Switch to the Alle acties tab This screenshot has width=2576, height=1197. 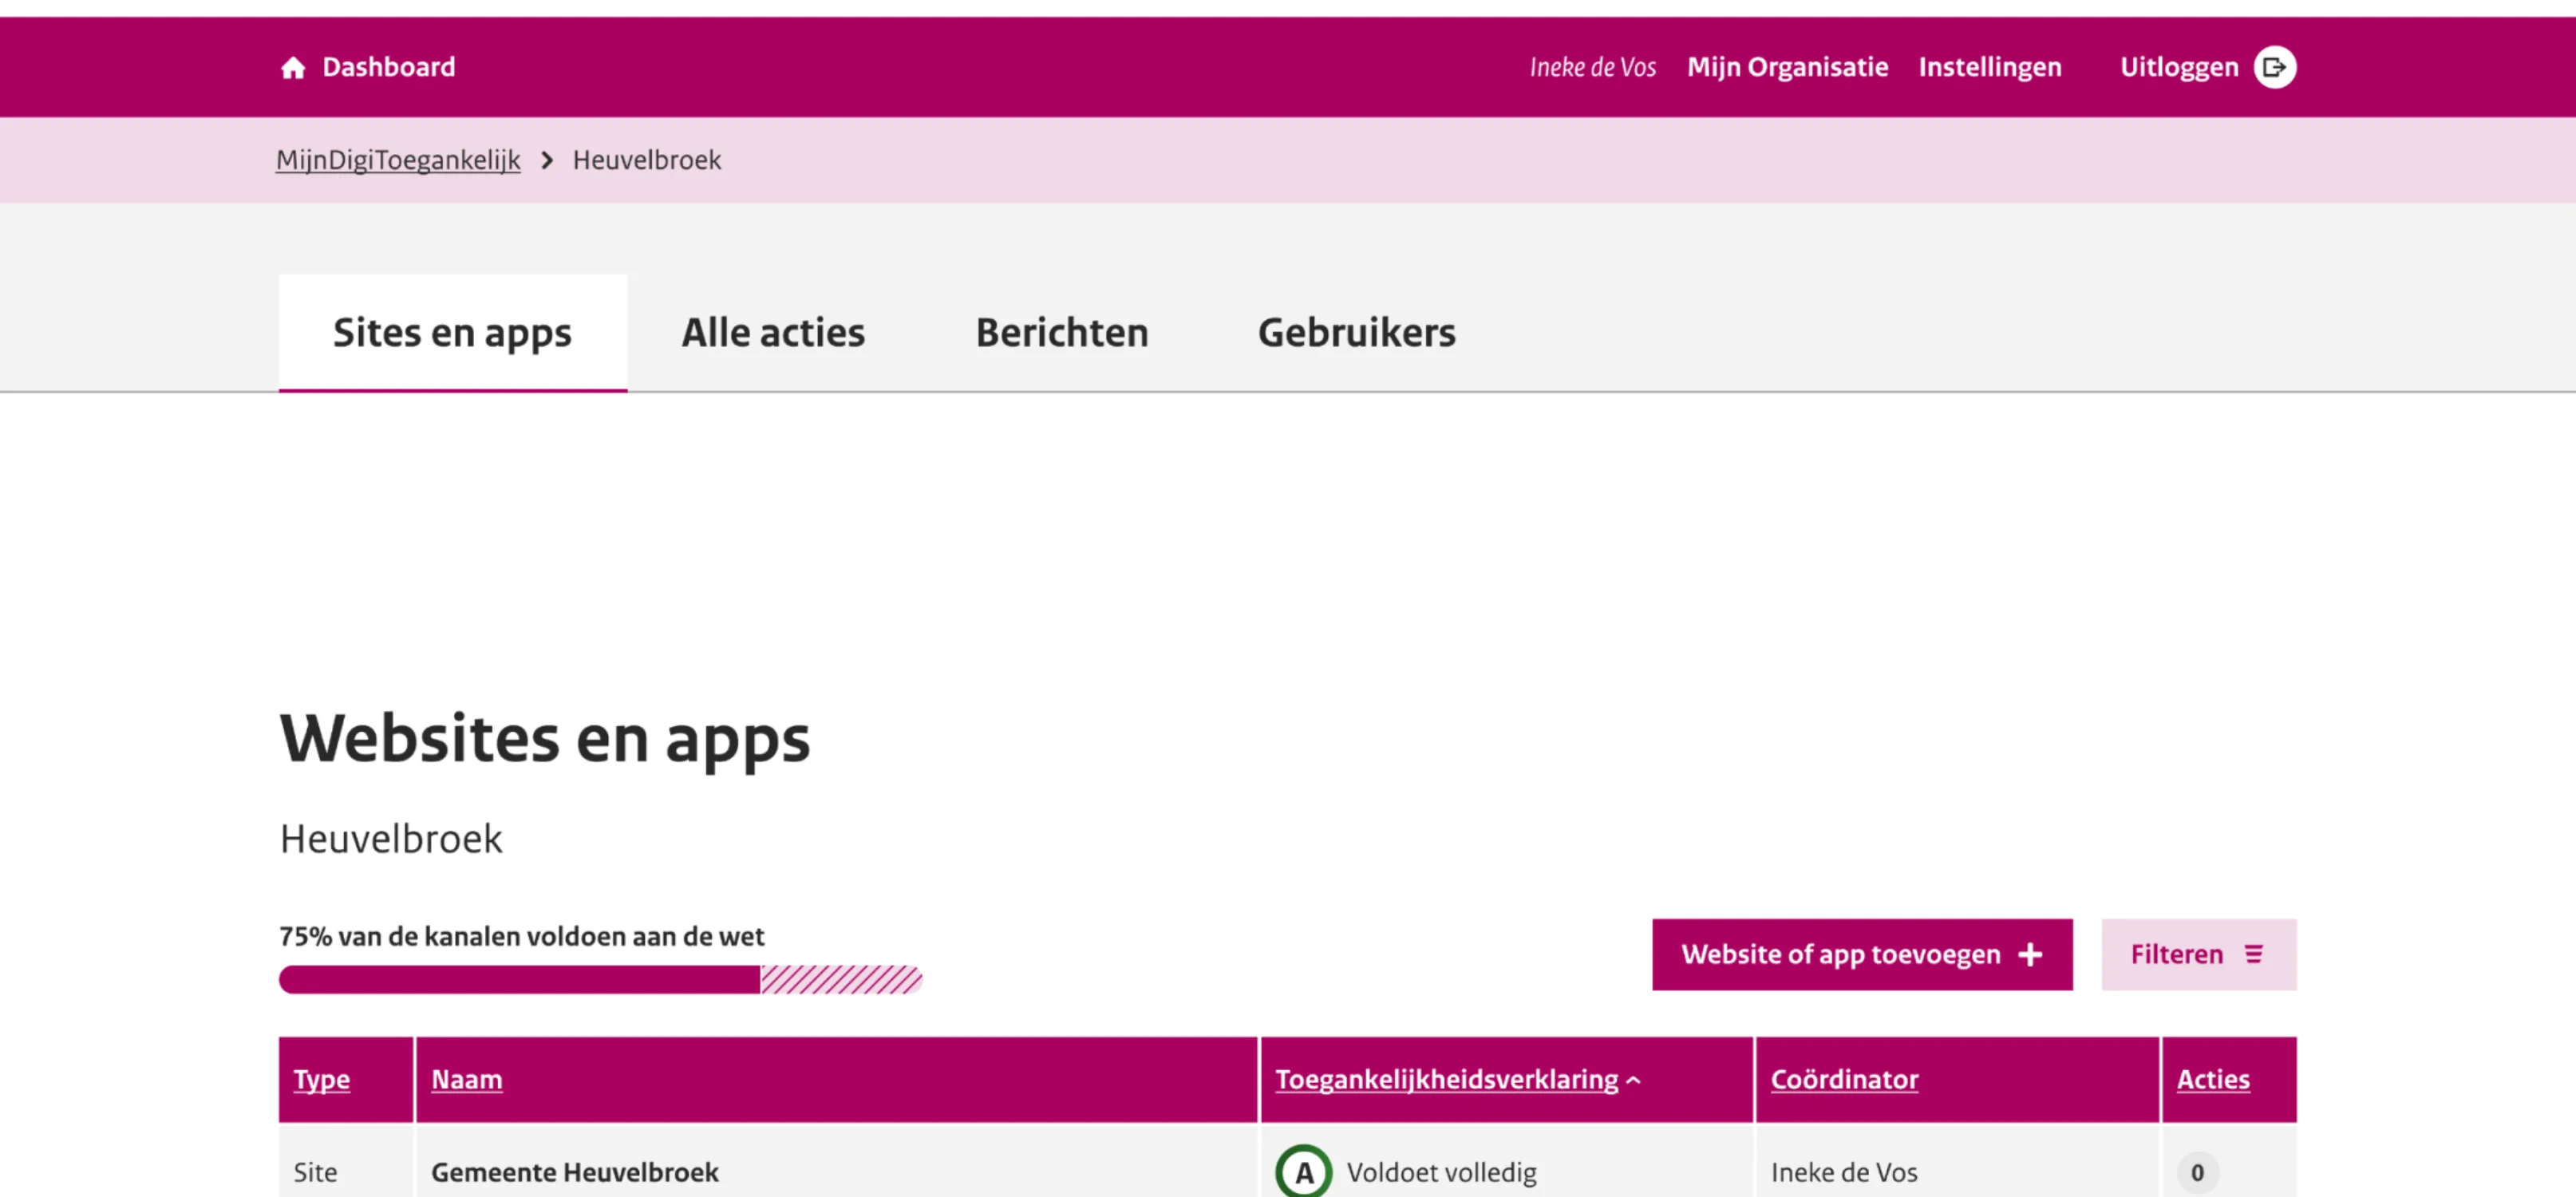tap(773, 332)
